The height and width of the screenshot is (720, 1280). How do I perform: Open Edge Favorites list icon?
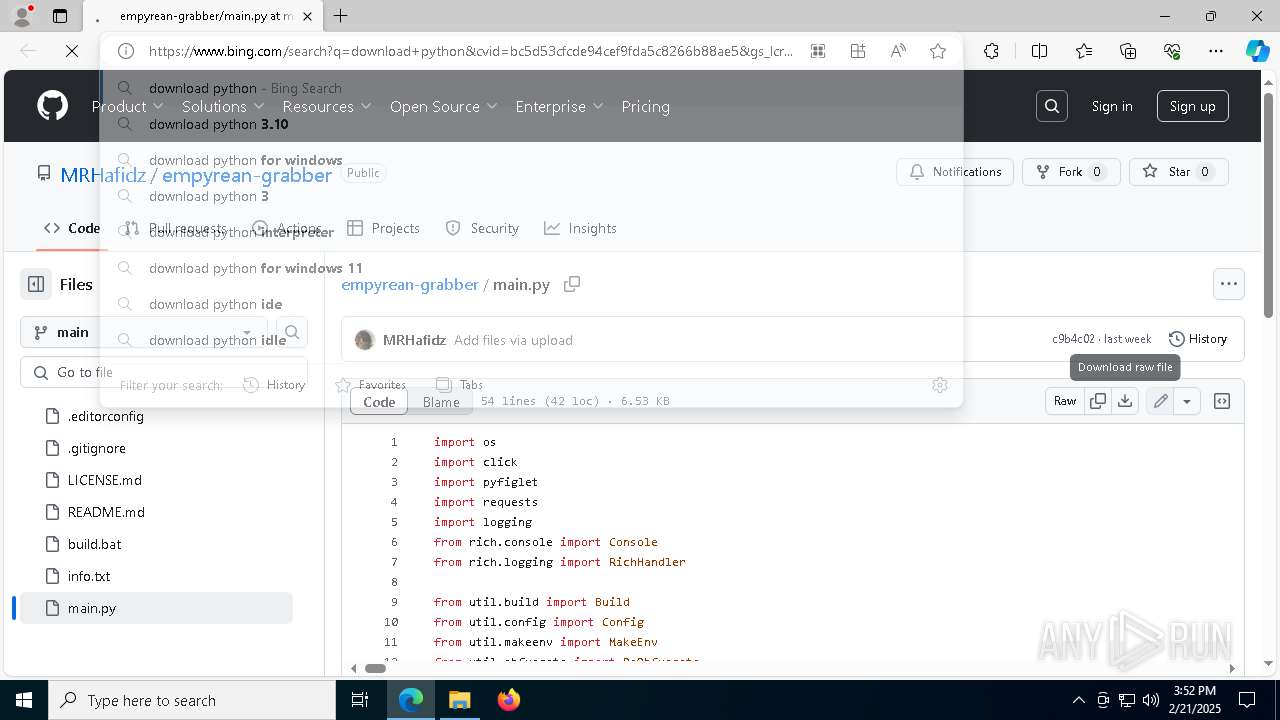(x=1084, y=51)
